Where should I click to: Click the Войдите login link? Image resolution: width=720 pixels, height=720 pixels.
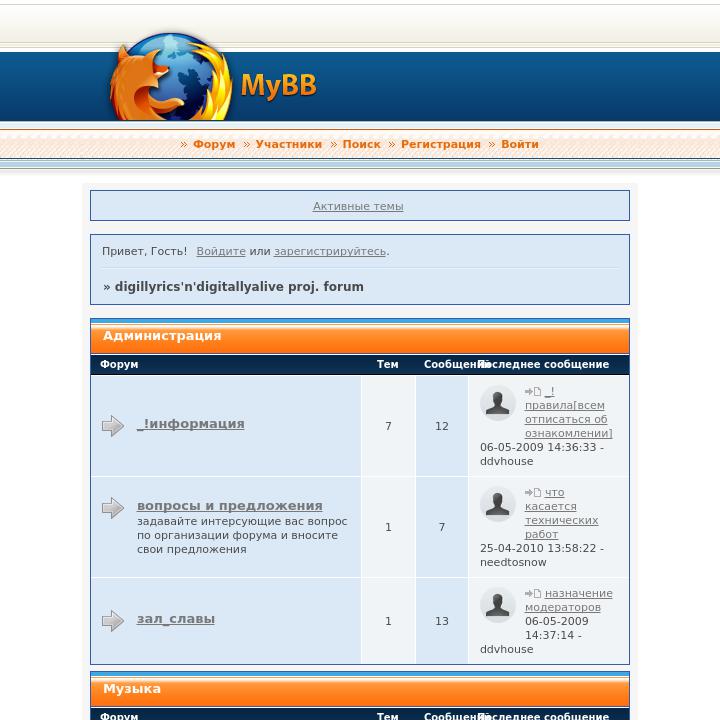pos(221,251)
